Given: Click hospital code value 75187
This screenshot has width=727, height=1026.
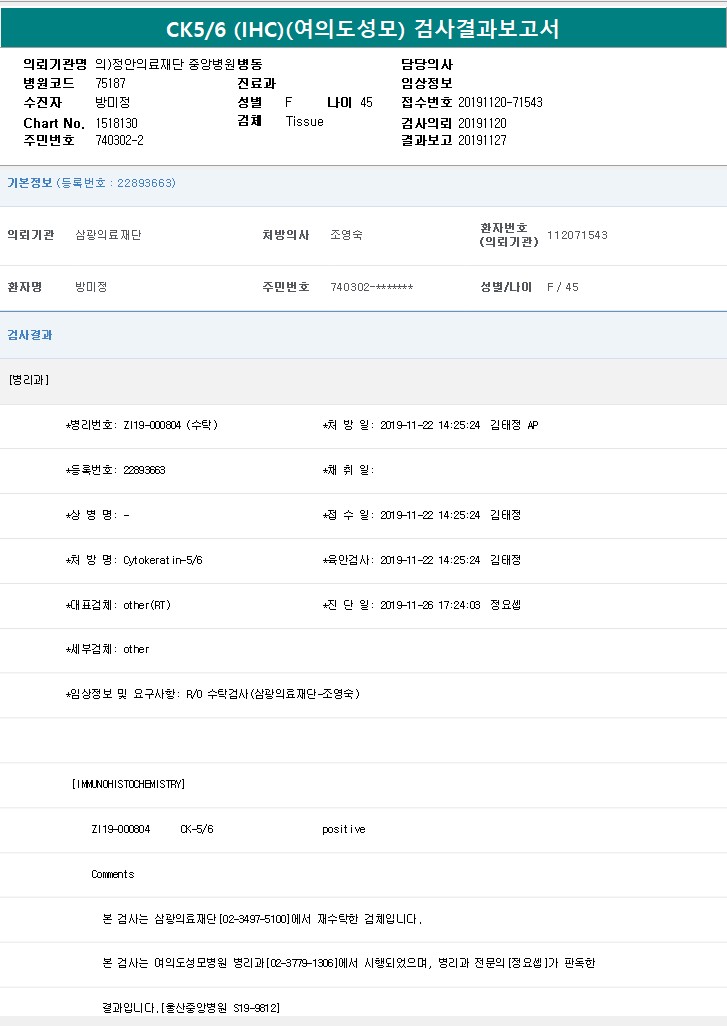Looking at the screenshot, I should pyautogui.click(x=110, y=84).
